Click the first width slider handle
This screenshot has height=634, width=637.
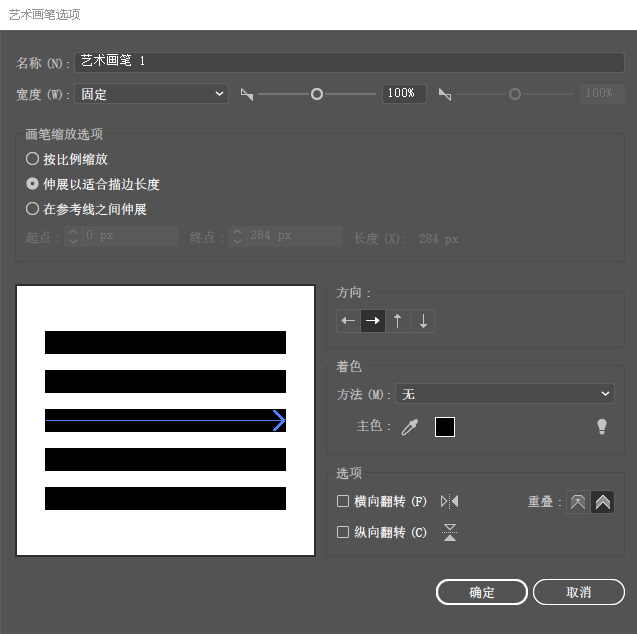coord(317,94)
